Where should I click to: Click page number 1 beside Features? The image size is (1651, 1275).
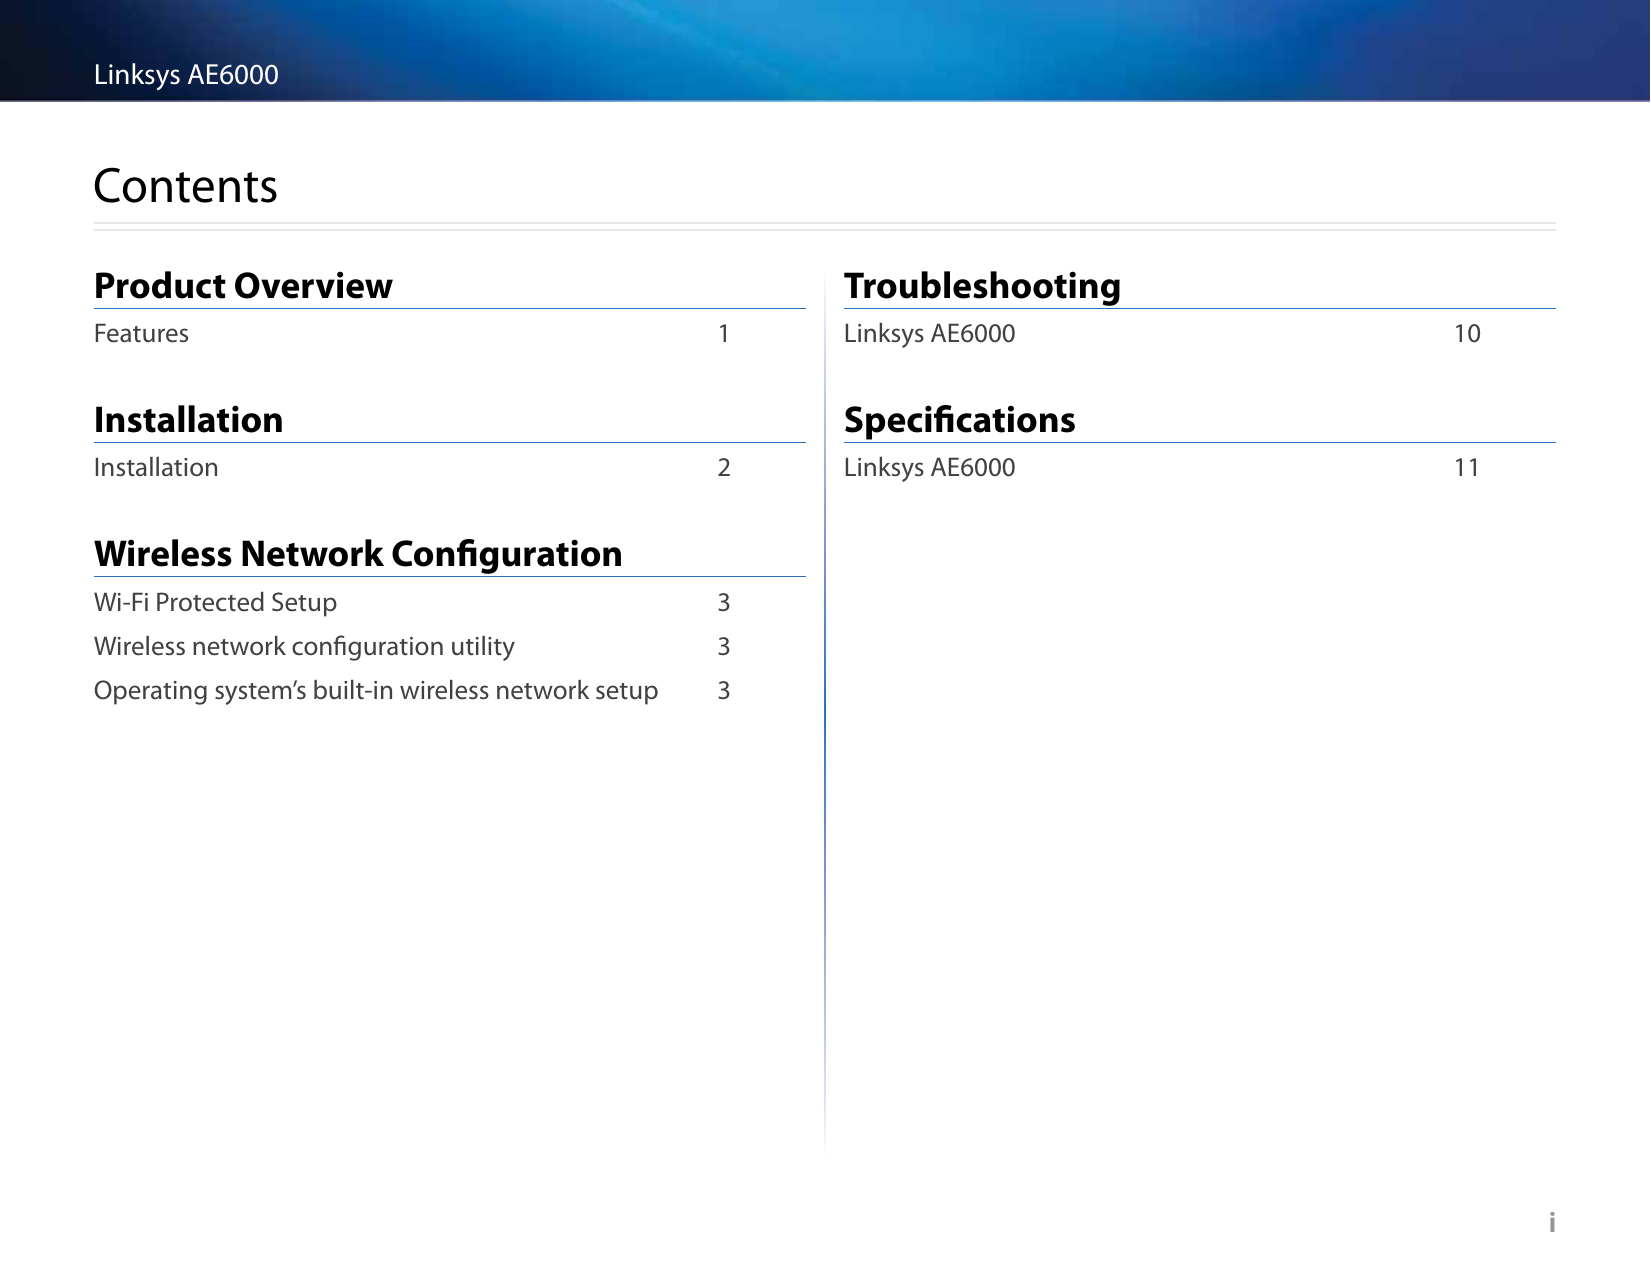[x=724, y=334]
